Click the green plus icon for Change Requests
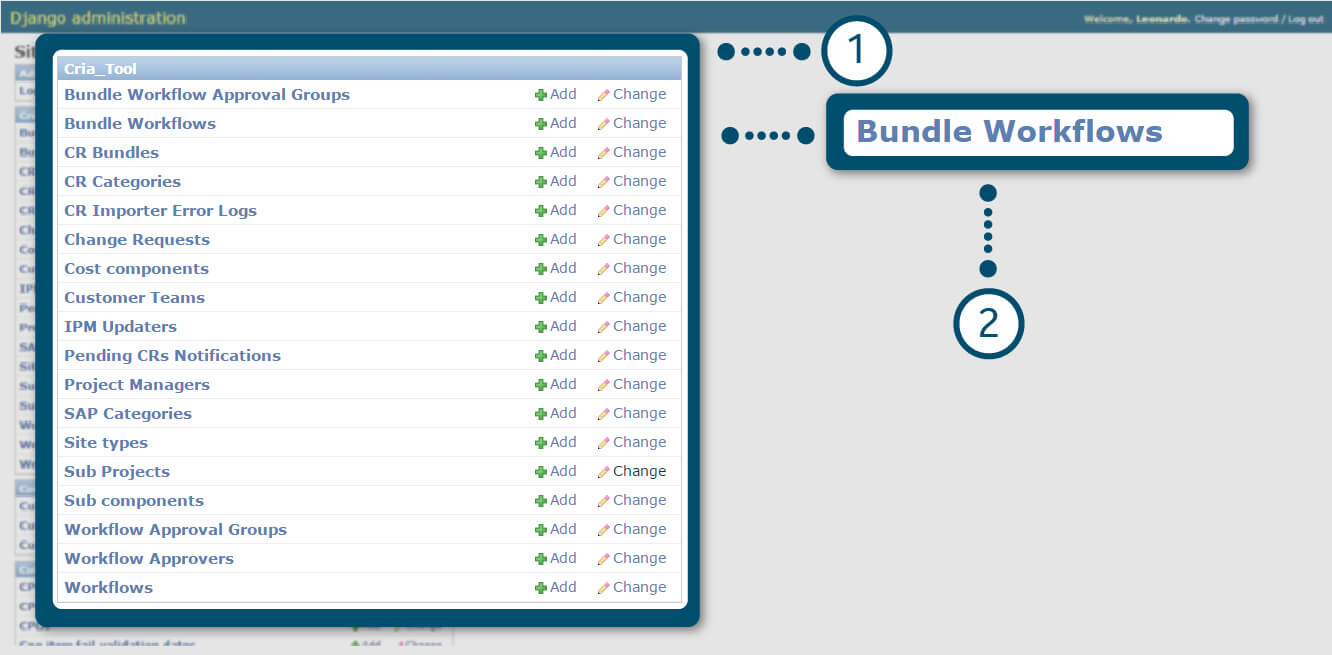The image size is (1332, 655). tap(541, 240)
